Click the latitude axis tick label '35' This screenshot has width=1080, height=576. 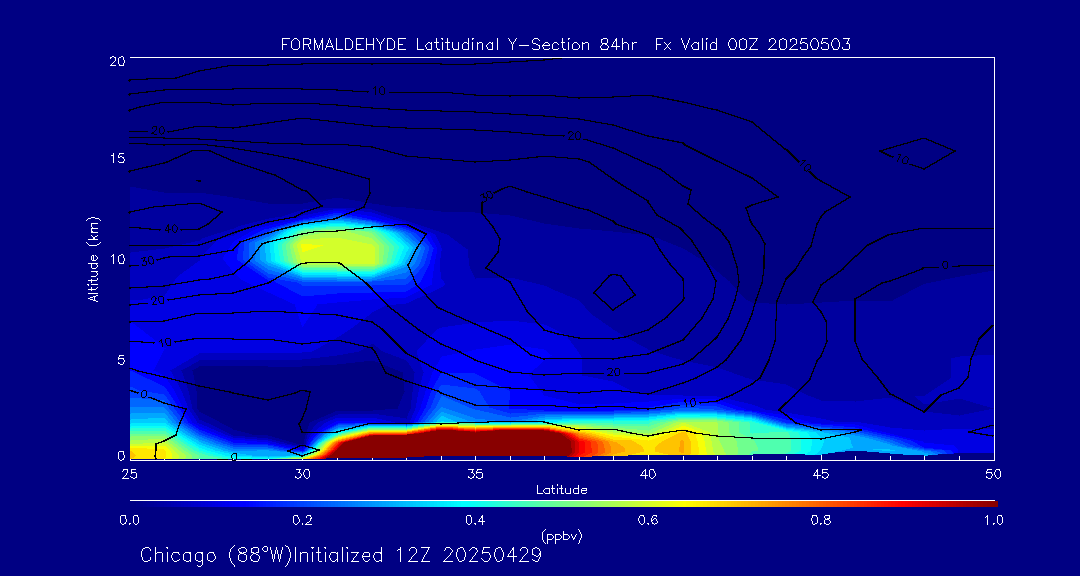pyautogui.click(x=475, y=474)
